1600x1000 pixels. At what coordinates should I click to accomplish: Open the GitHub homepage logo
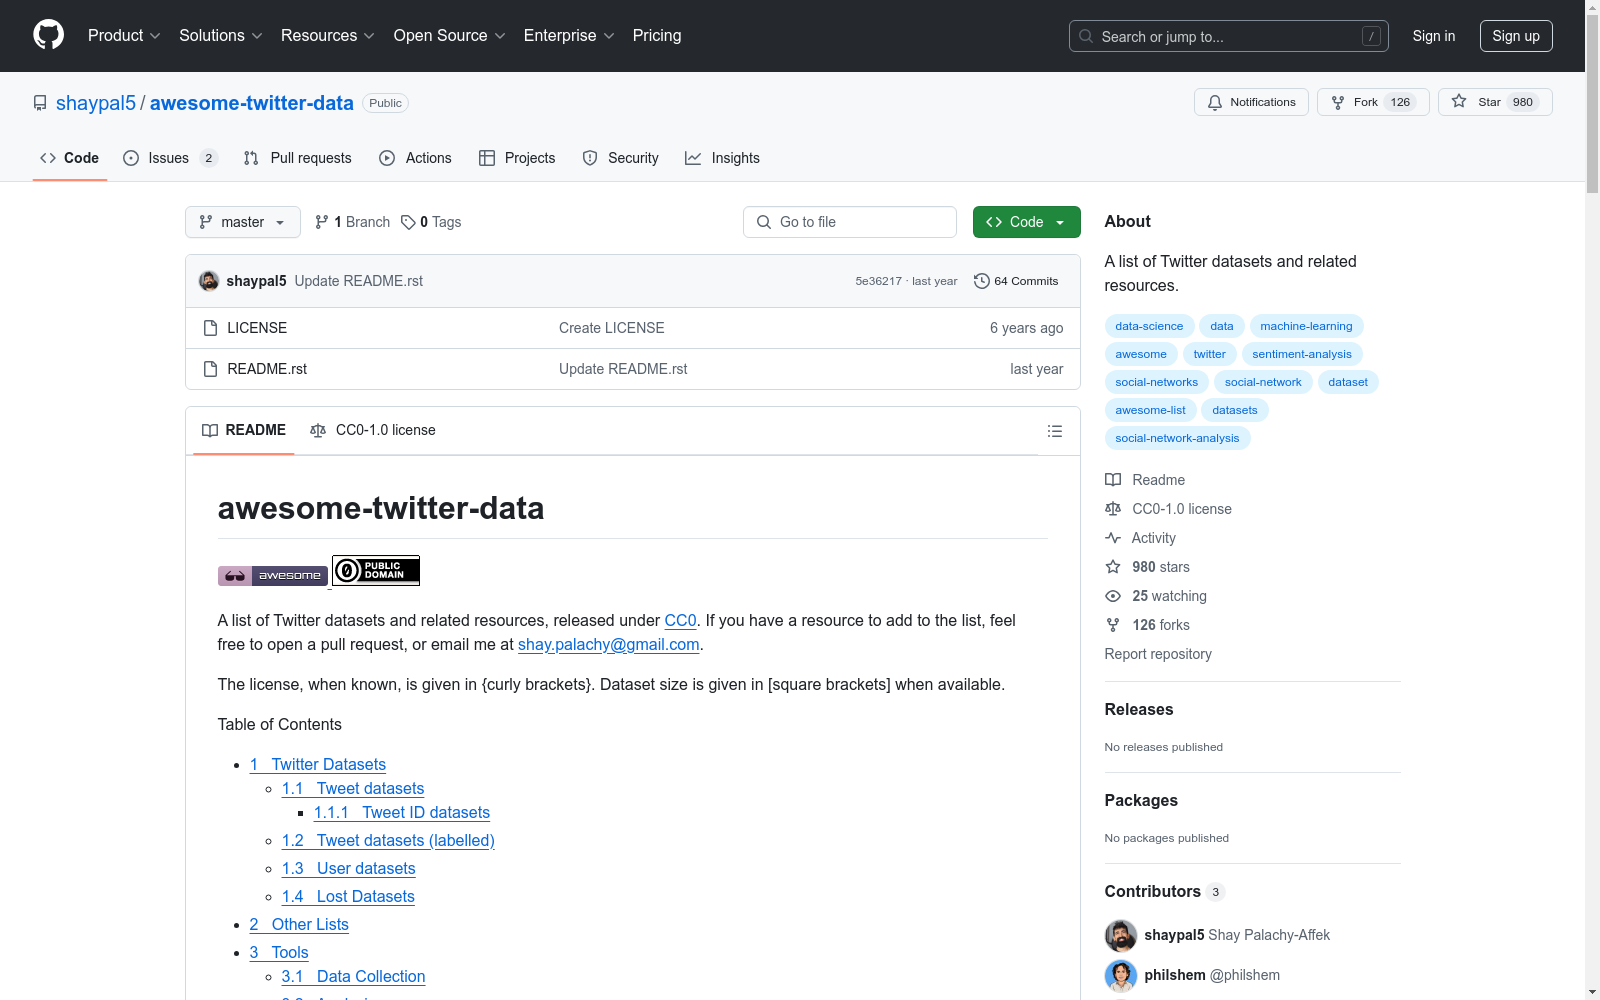tap(48, 35)
